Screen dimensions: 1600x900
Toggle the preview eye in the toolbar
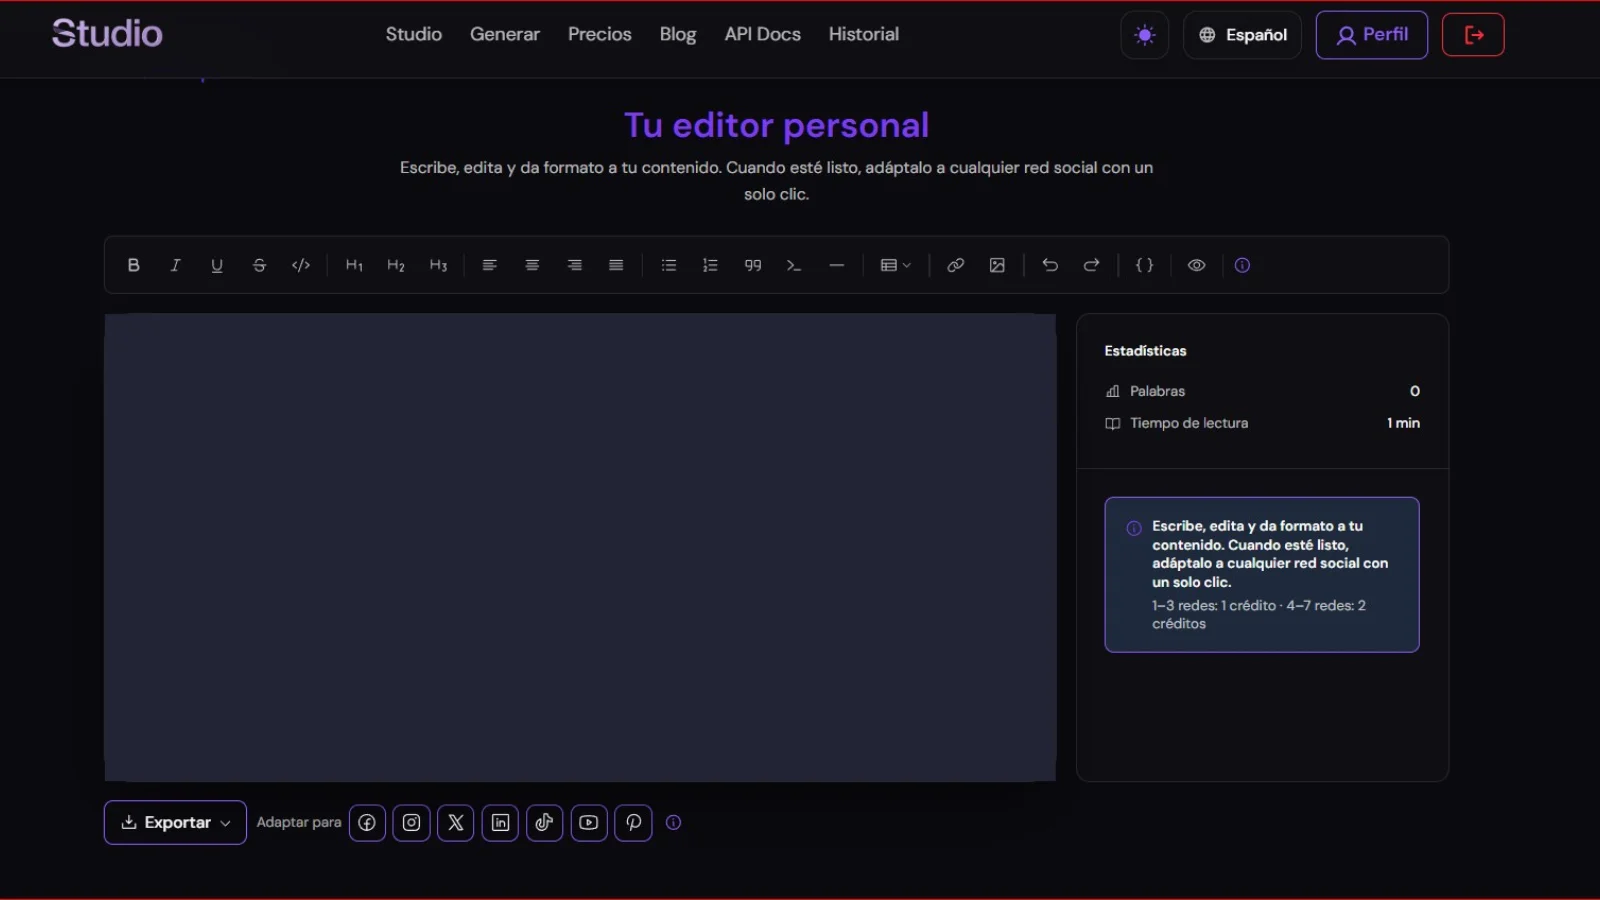(x=1196, y=265)
